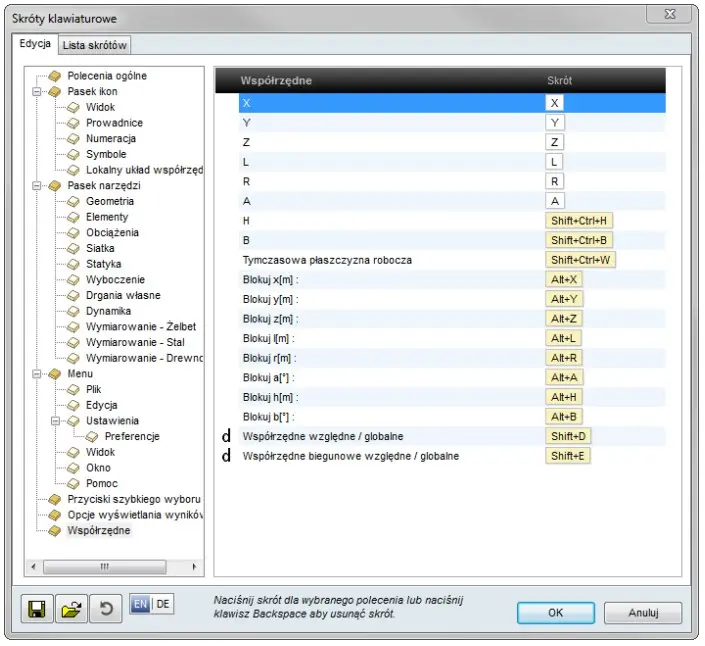Confirm changes with the OK button
The height and width of the screenshot is (646, 705).
pos(556,612)
